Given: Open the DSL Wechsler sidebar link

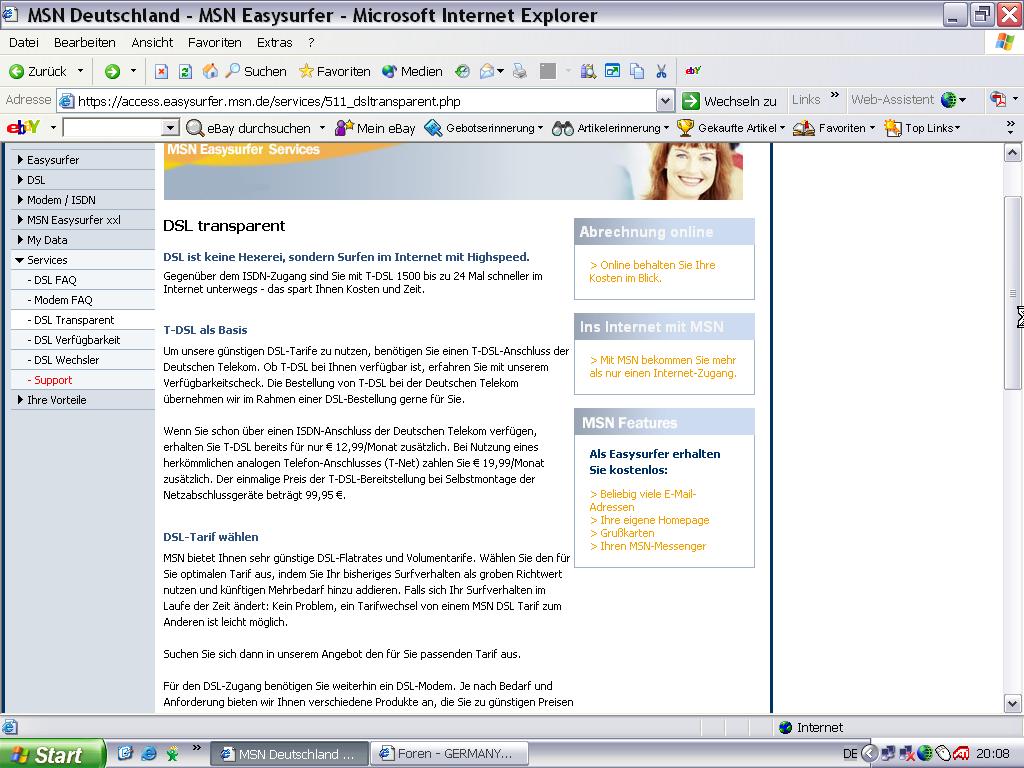Looking at the screenshot, I should (x=67, y=360).
